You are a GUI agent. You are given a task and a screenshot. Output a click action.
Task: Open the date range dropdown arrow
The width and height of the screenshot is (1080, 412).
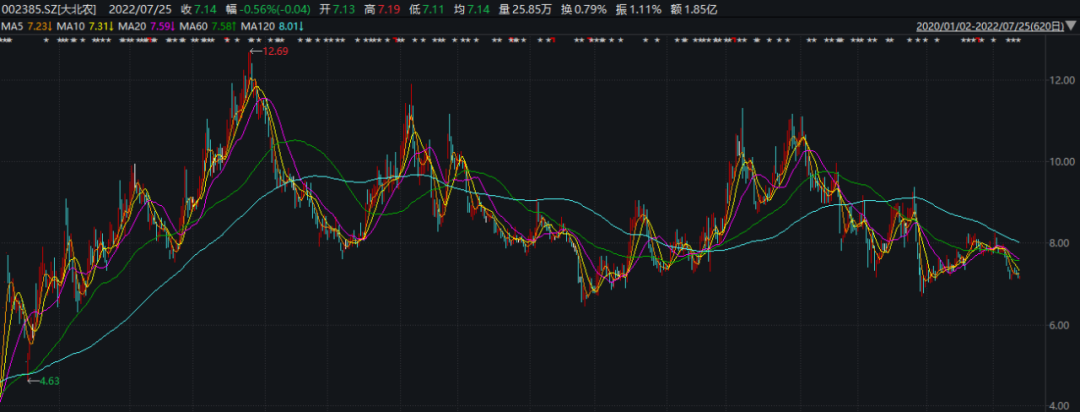coord(1071,26)
